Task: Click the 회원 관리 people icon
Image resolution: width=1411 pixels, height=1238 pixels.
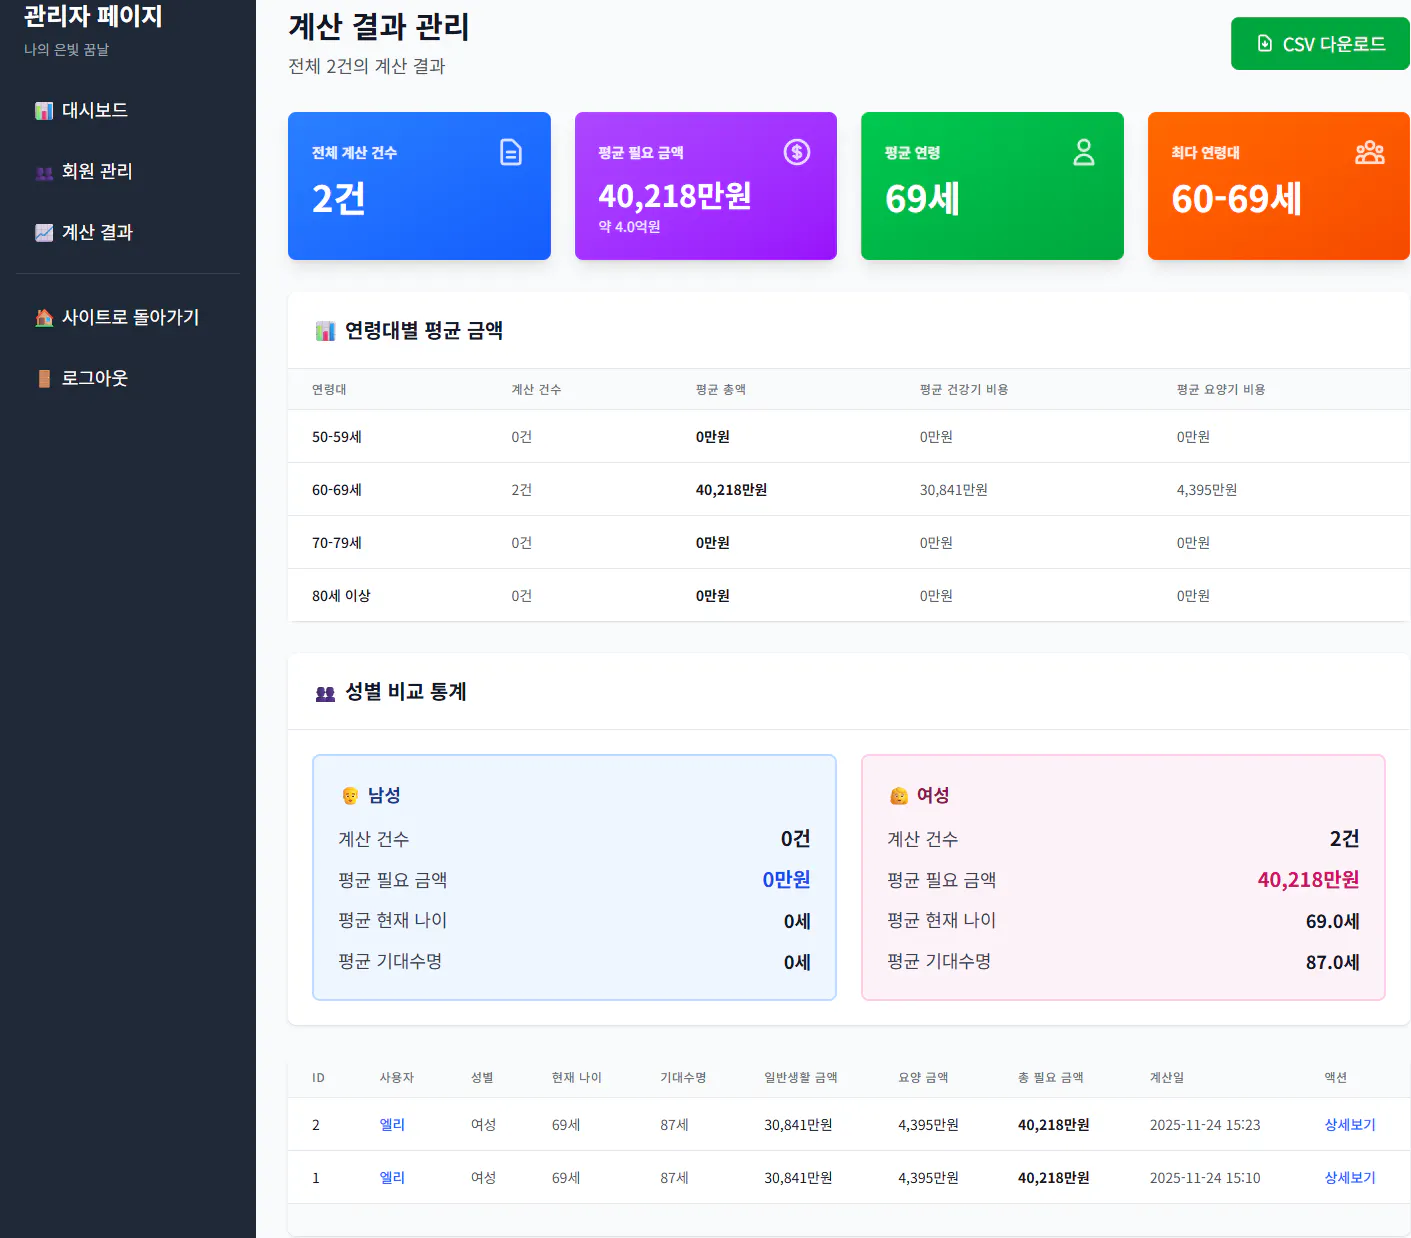Action: pyautogui.click(x=44, y=172)
